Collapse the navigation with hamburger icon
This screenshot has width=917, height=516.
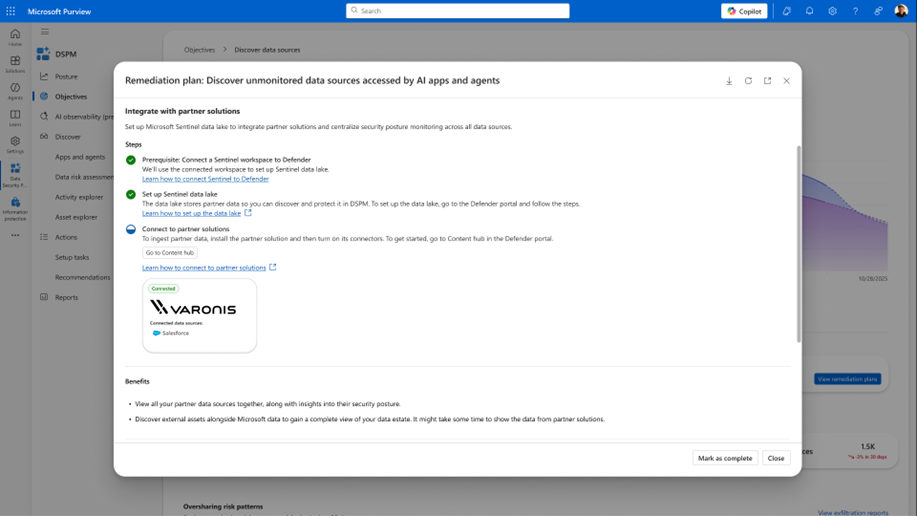click(x=45, y=32)
